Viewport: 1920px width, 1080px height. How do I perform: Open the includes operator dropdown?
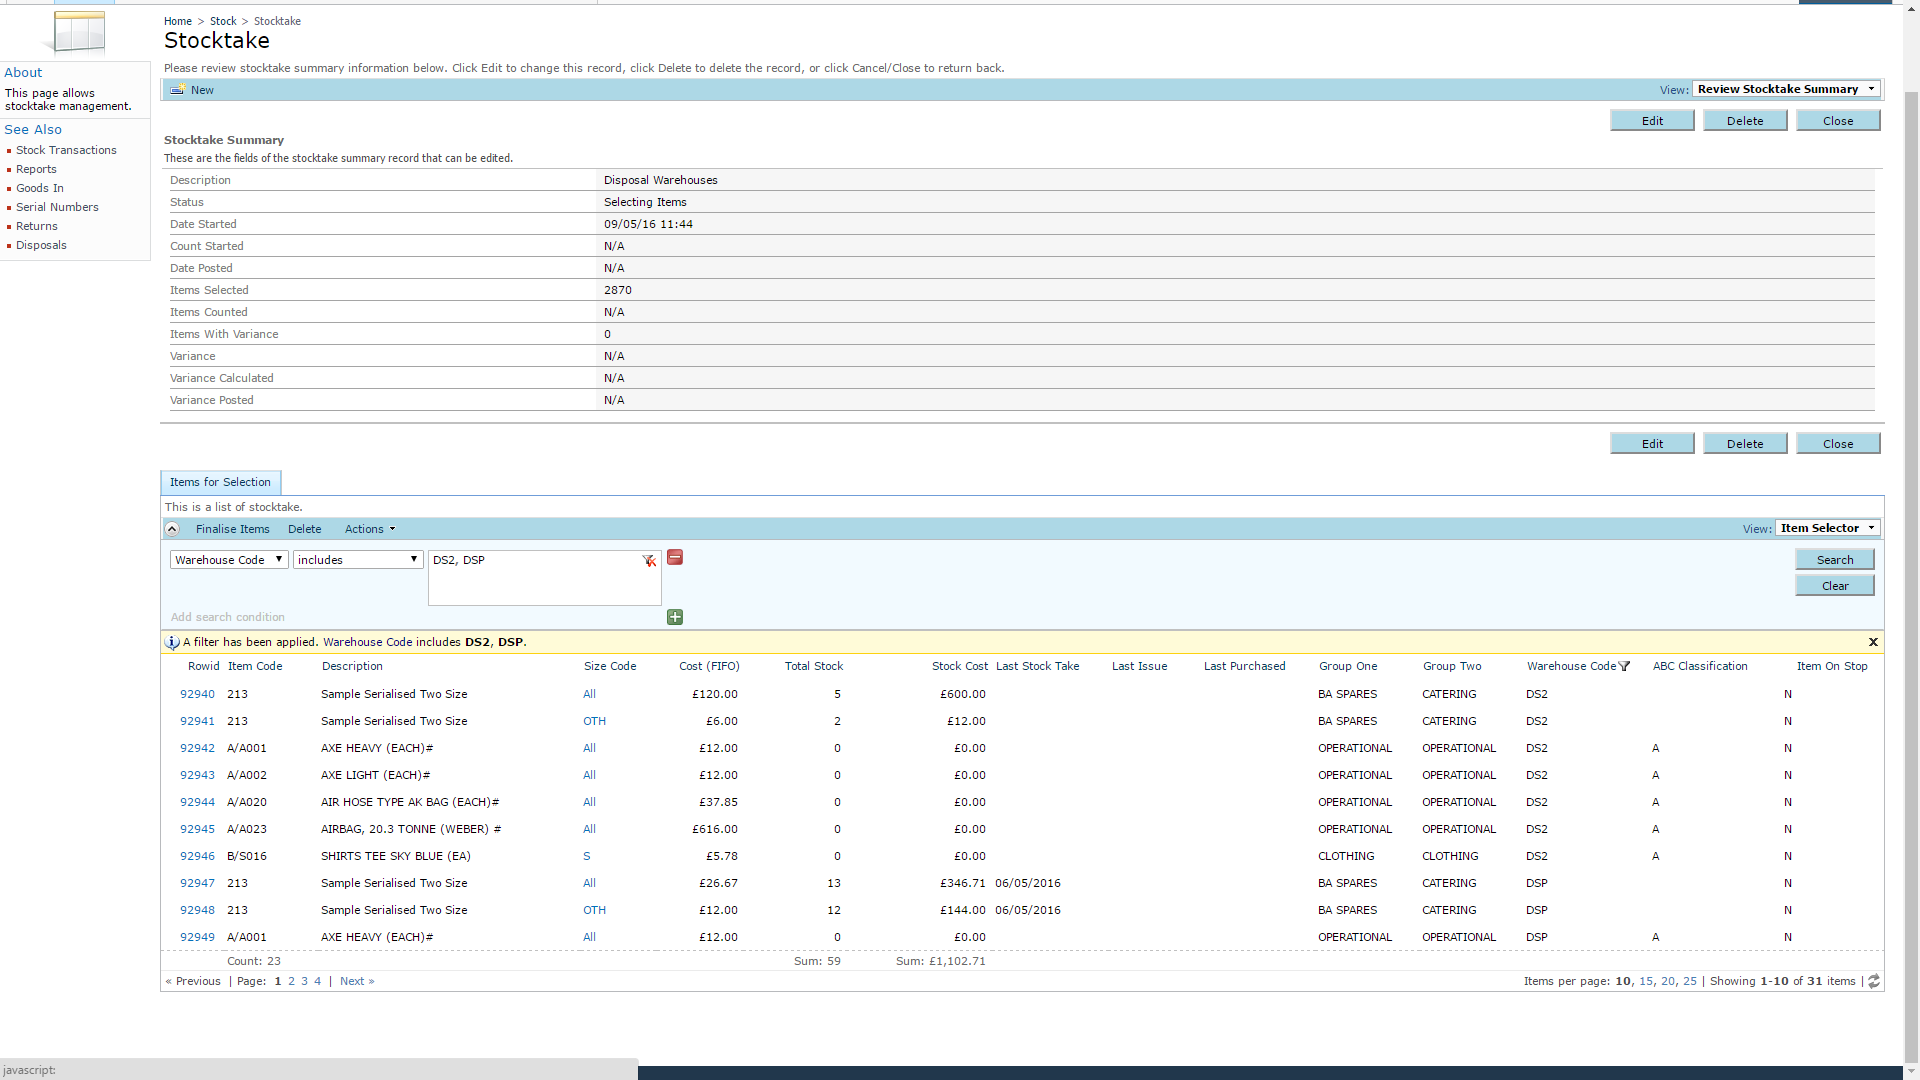coord(357,560)
